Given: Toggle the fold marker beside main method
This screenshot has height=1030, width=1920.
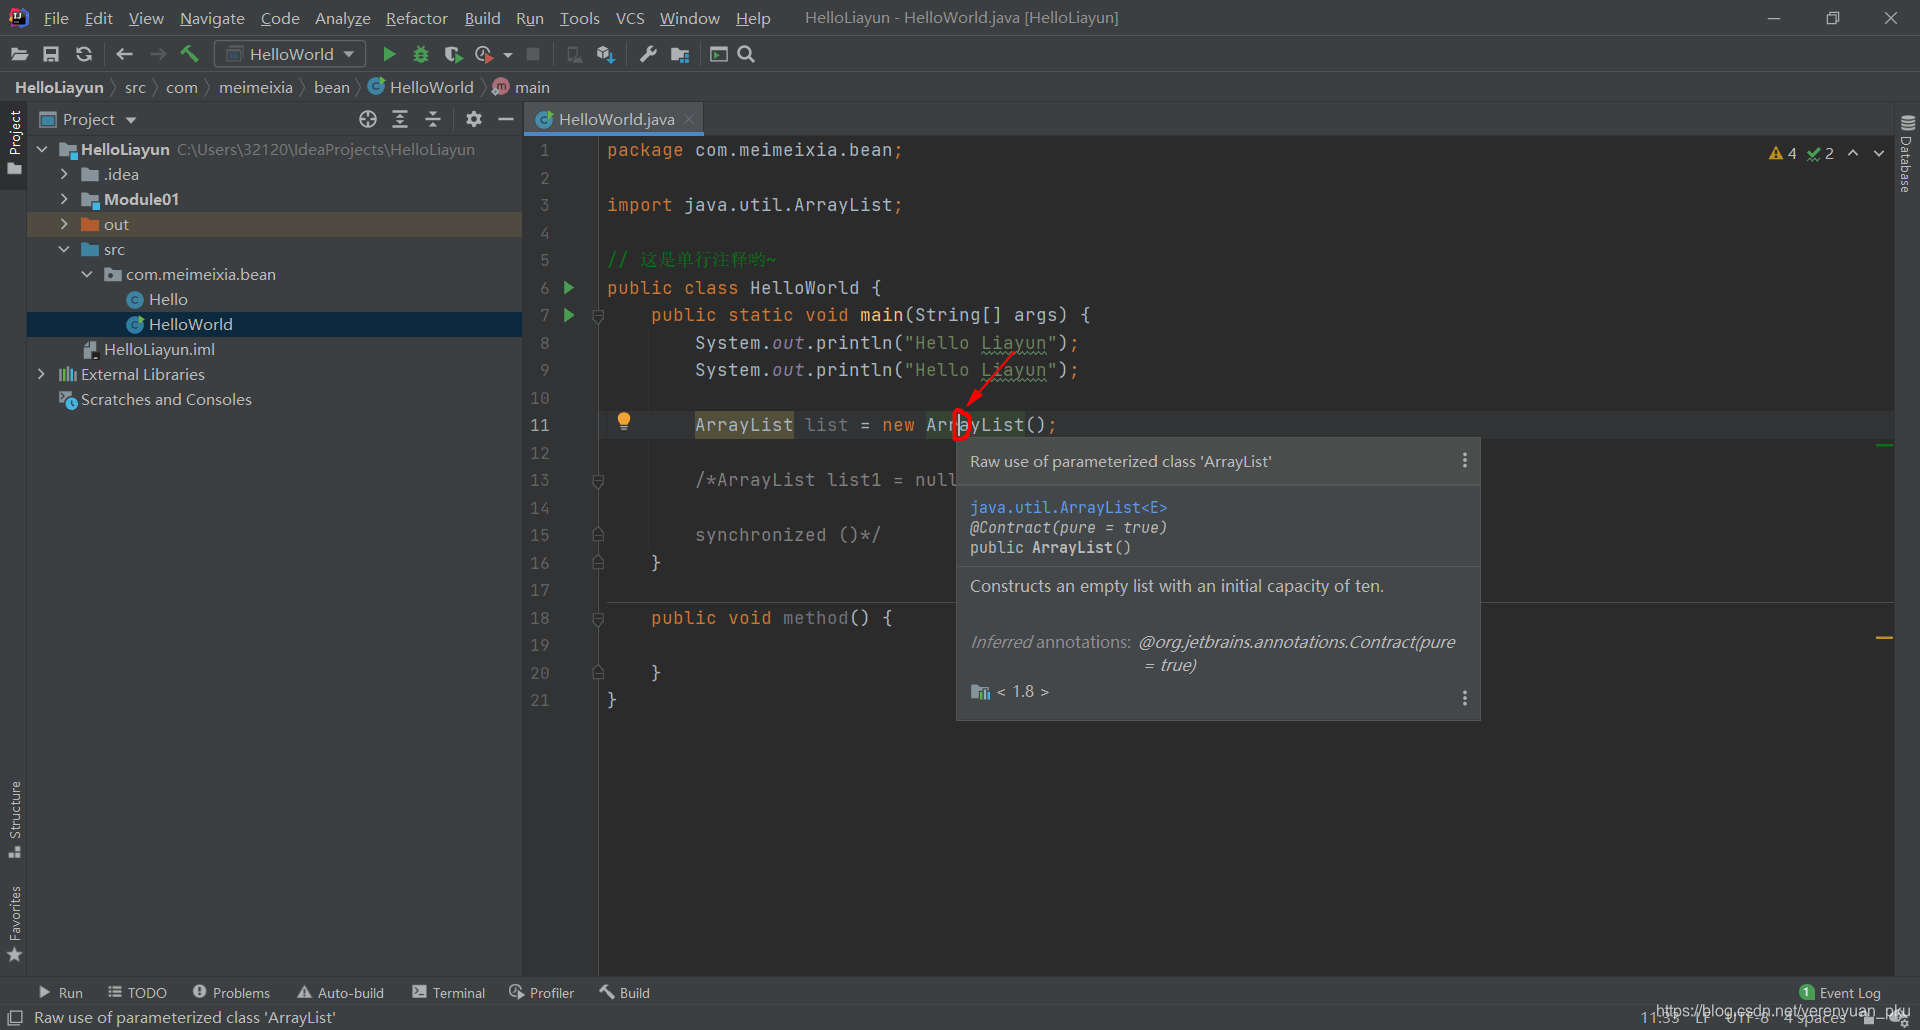Looking at the screenshot, I should point(598,316).
